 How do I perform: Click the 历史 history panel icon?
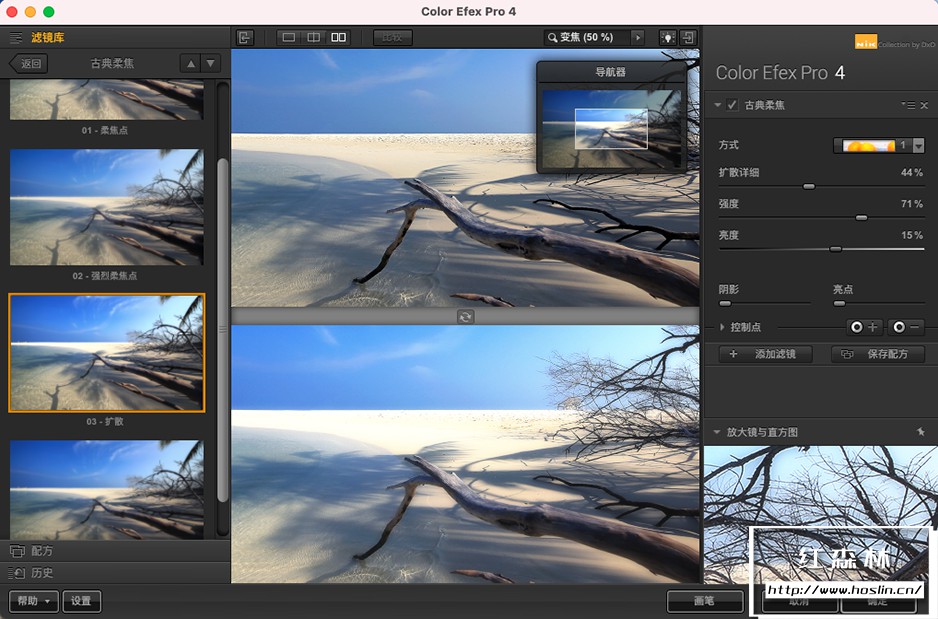pyautogui.click(x=17, y=573)
